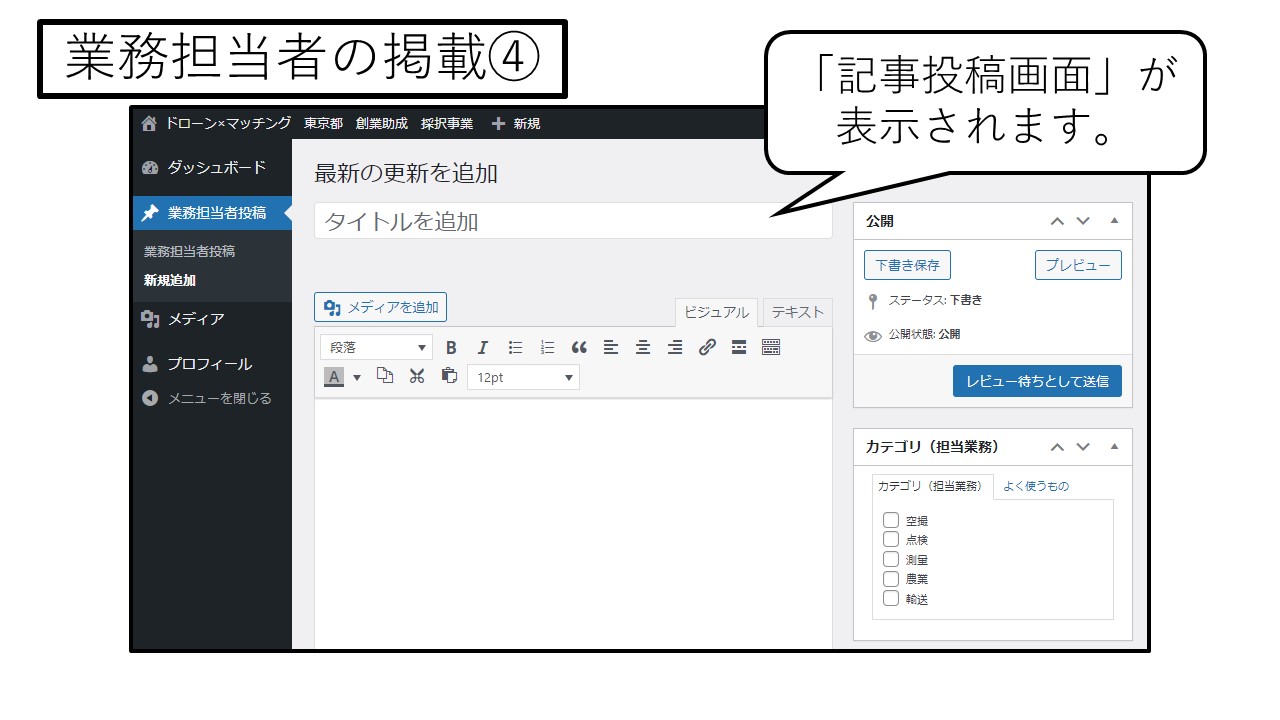Align text right
This screenshot has height=720, width=1280.
(675, 347)
